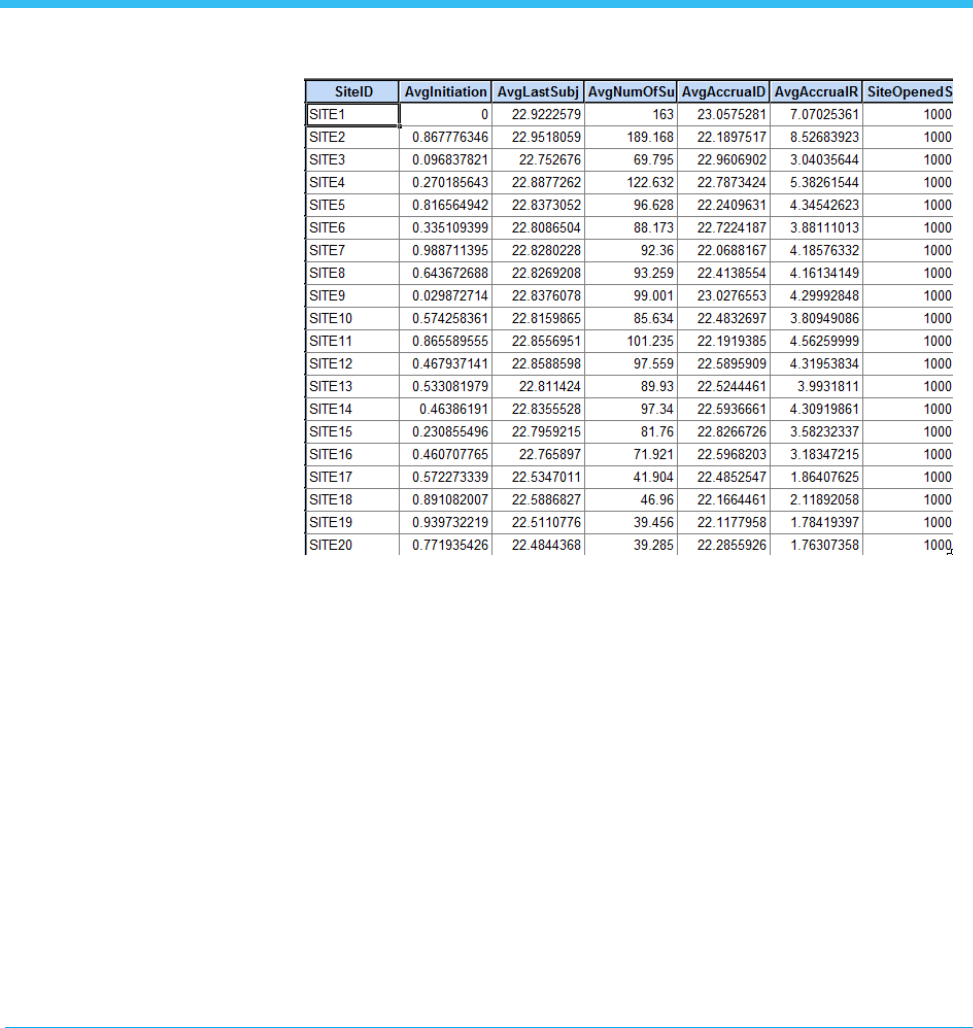Viewport: 973px width, 1028px height.
Task: Click the value 22.1177958
Action: pyautogui.click(x=732, y=523)
